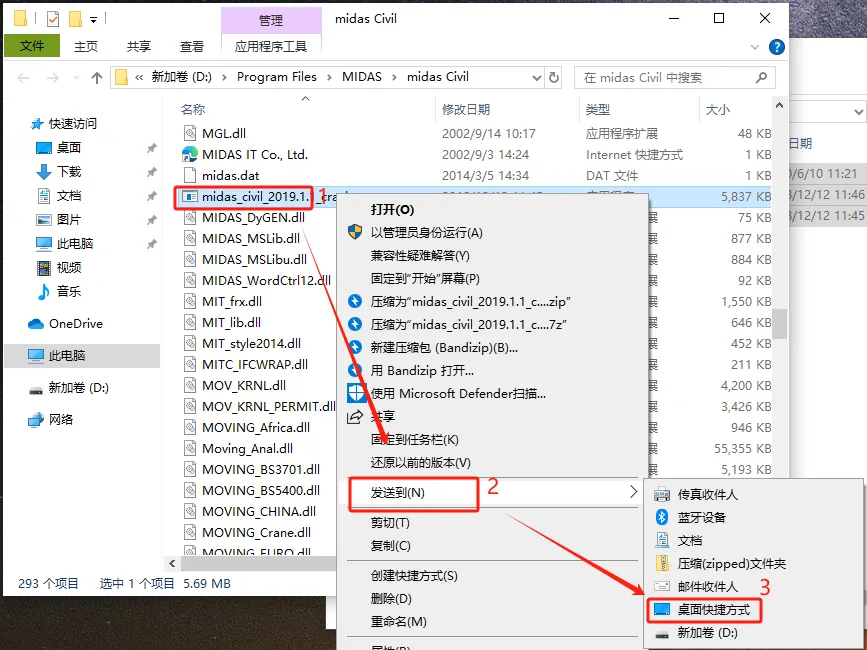Screen dimensions: 867x650
Task: Open the Home (主页) ribbon tab
Action: click(86, 46)
